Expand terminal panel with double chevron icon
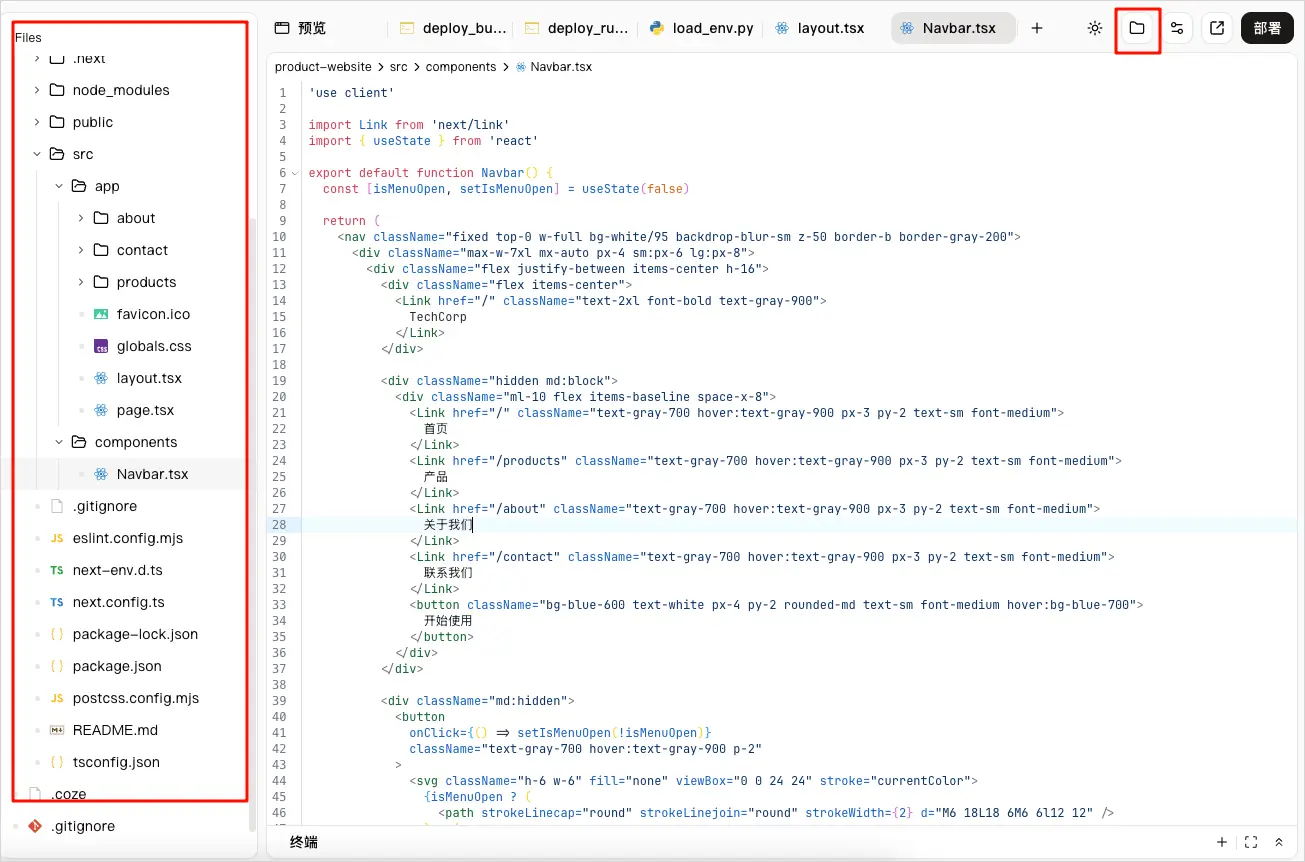This screenshot has width=1305, height=862. (1279, 842)
